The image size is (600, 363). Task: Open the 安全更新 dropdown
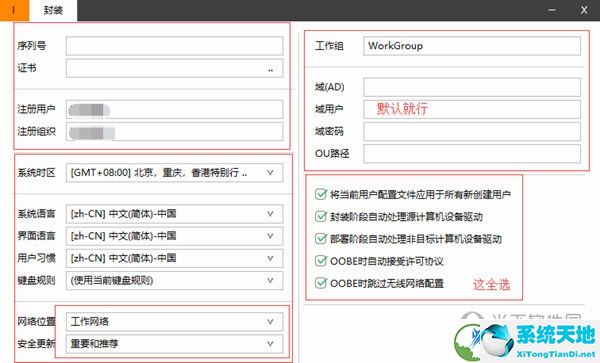[174, 344]
